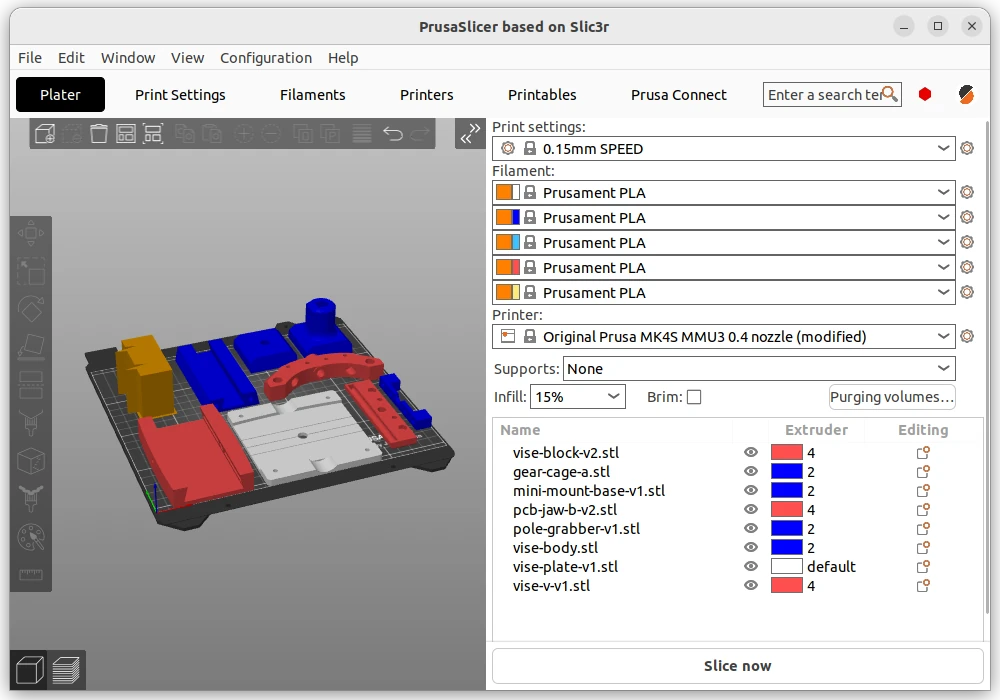This screenshot has width=1000, height=700.
Task: Click the Add model cube icon
Action: click(x=45, y=134)
